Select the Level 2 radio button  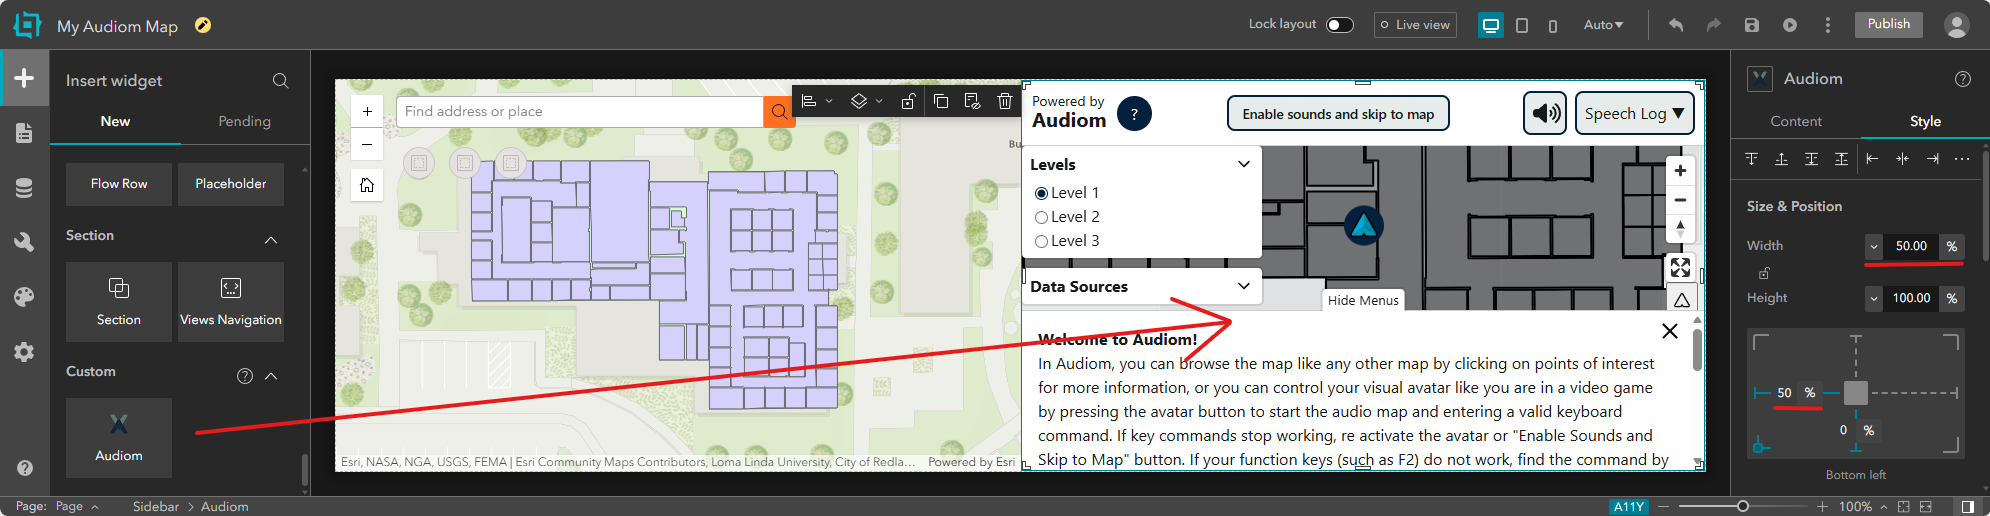[1042, 217]
